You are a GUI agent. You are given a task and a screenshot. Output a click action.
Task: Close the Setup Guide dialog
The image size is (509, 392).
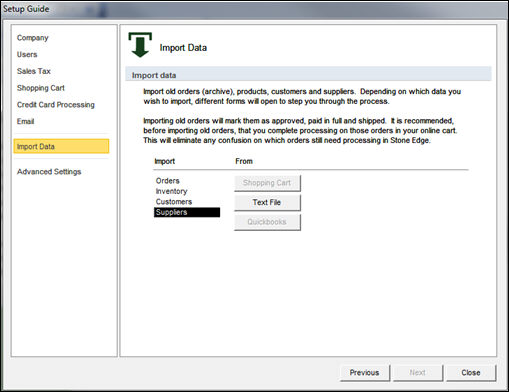pyautogui.click(x=471, y=373)
